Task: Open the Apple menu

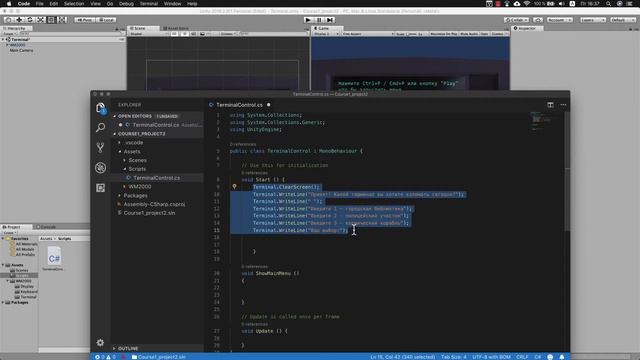Action: [9, 4]
